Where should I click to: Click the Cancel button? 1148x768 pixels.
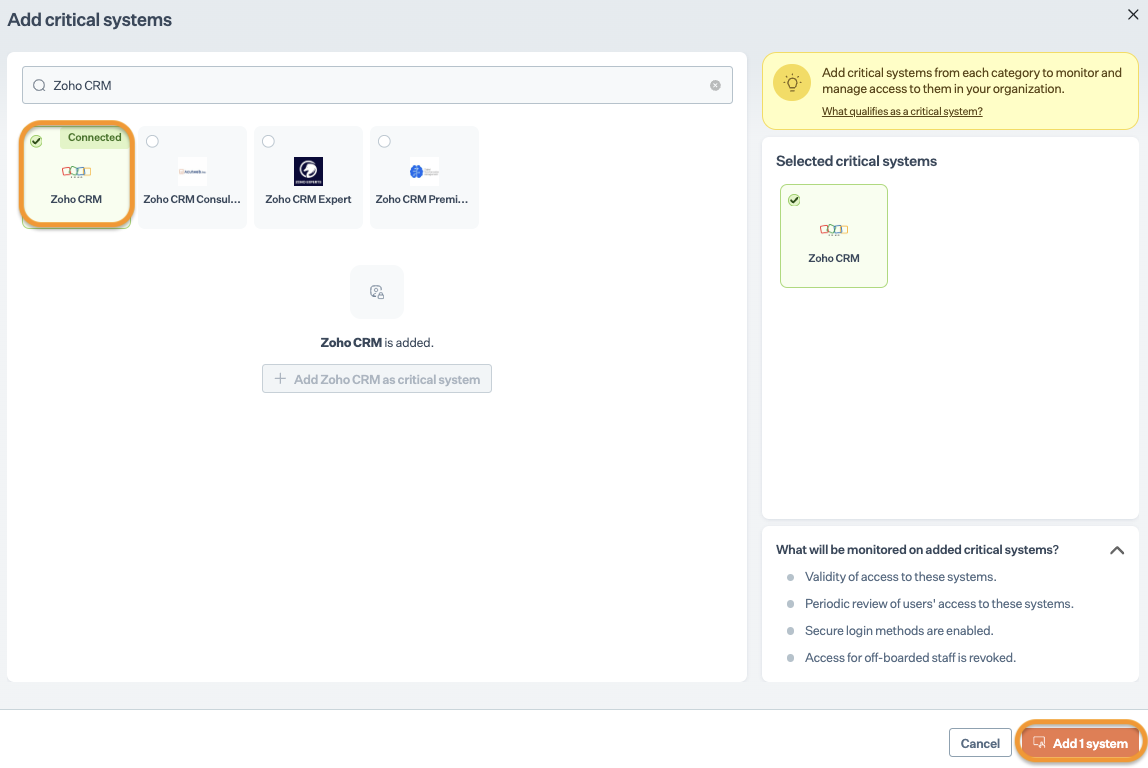coord(980,743)
